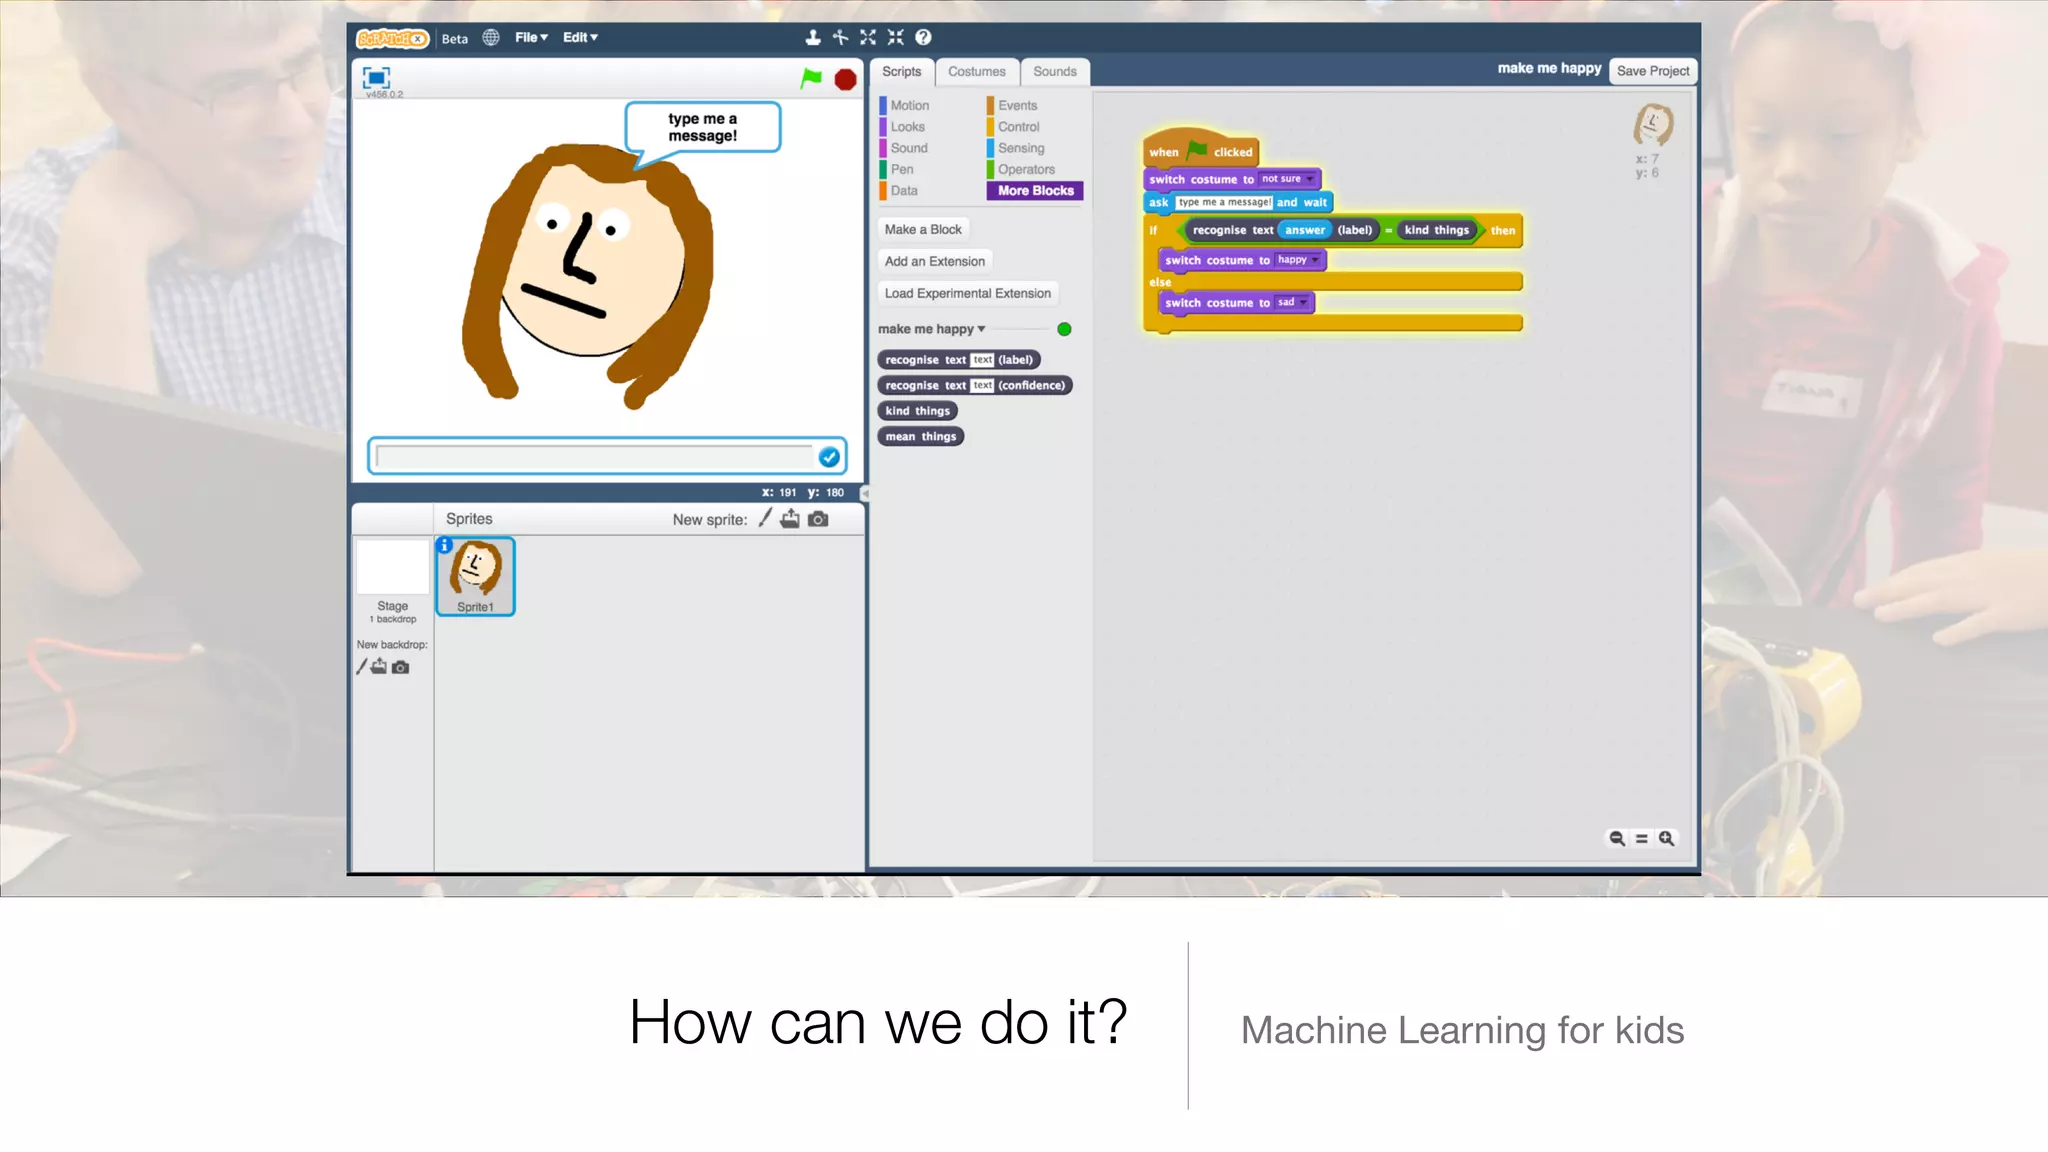Screen dimensions: 2048x1152
Task: Open the language globe menu
Action: 490,37
